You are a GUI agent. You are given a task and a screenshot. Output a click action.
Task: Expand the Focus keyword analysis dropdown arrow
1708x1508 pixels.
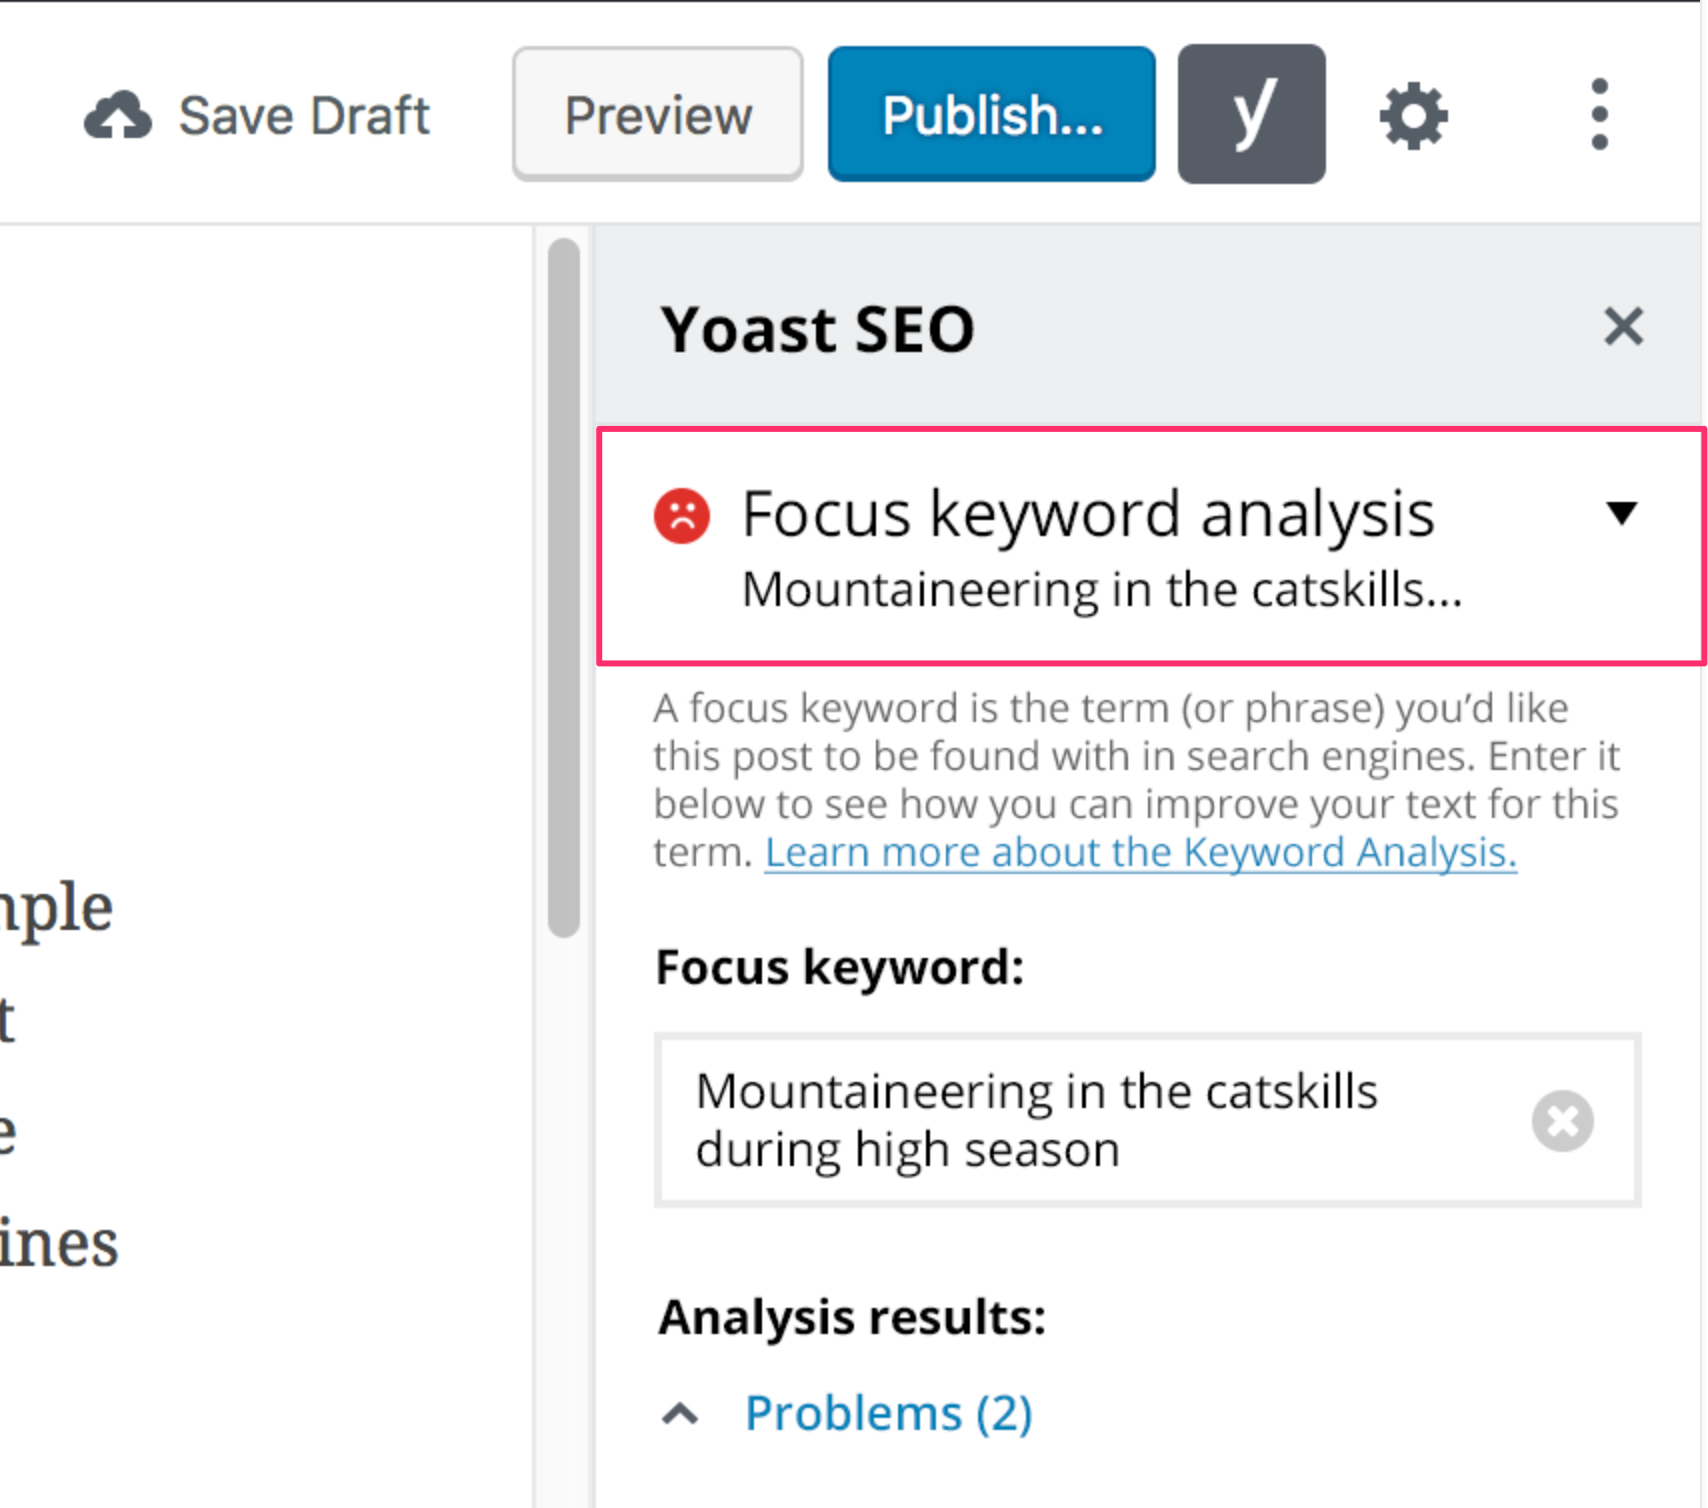pos(1622,513)
